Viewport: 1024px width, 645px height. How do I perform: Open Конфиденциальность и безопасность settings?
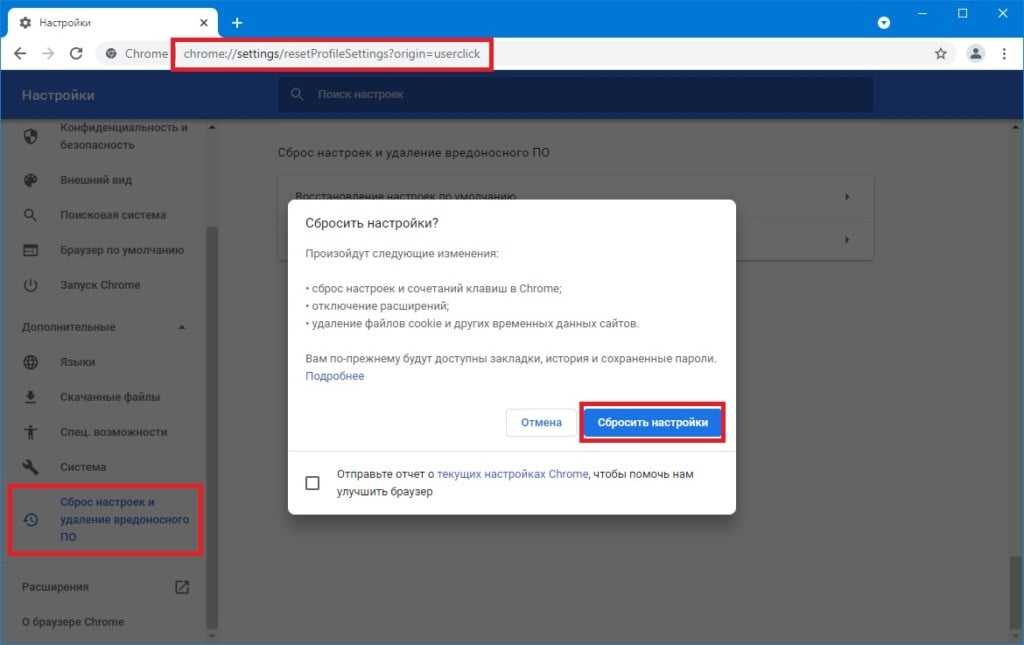124,136
